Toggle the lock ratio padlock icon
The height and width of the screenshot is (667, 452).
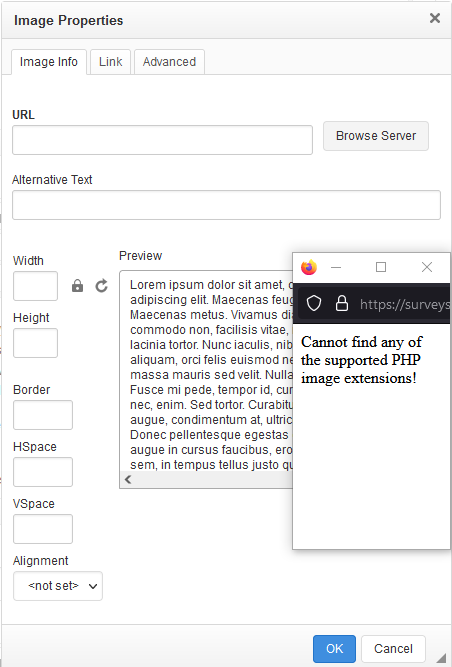point(77,286)
